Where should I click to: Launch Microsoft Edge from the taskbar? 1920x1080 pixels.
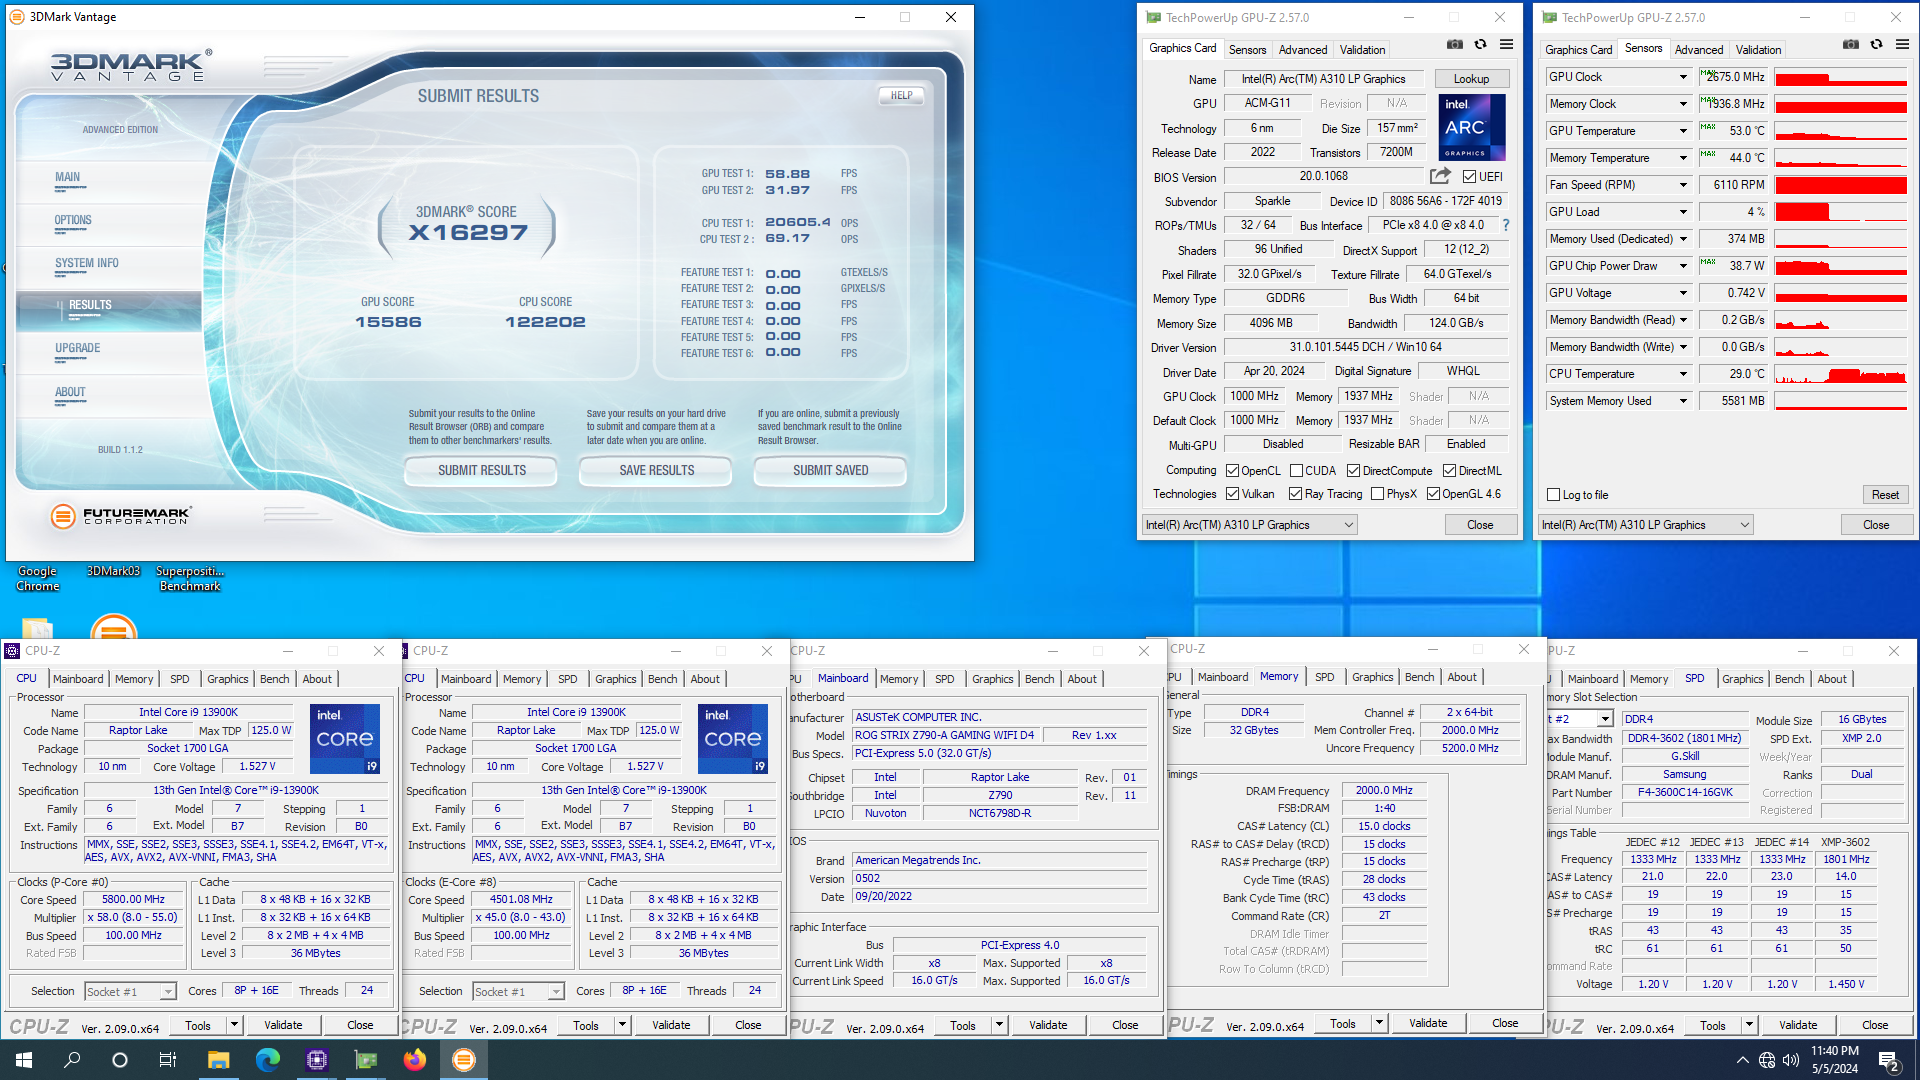pos(268,1060)
